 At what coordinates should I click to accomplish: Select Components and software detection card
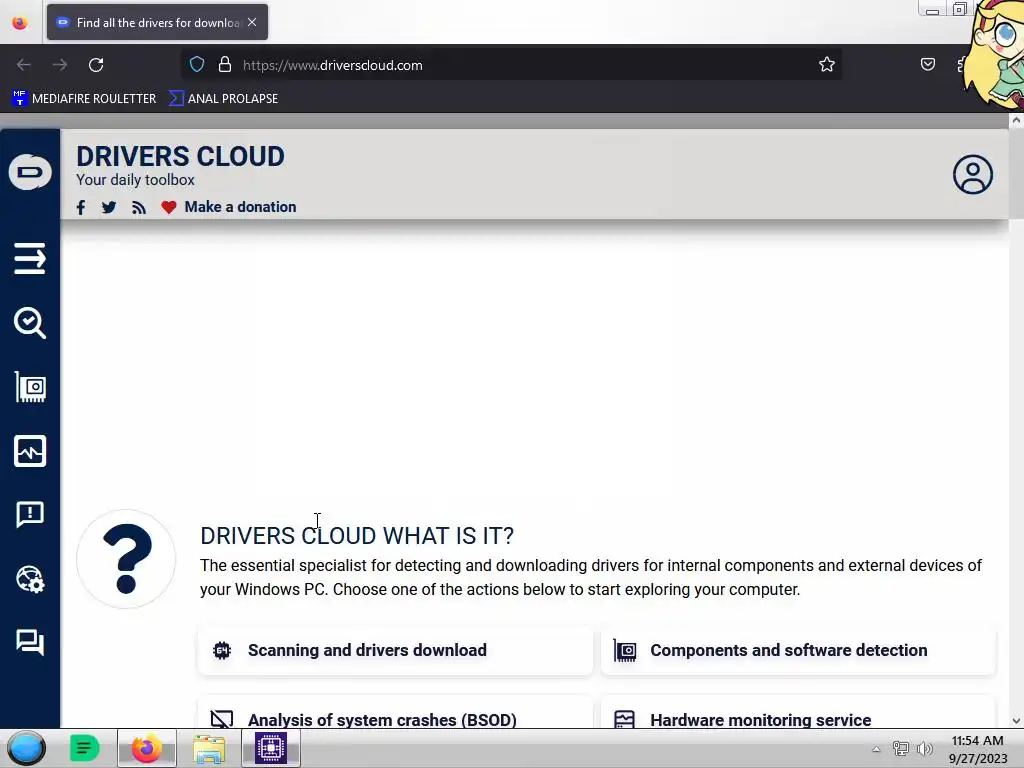click(x=798, y=650)
